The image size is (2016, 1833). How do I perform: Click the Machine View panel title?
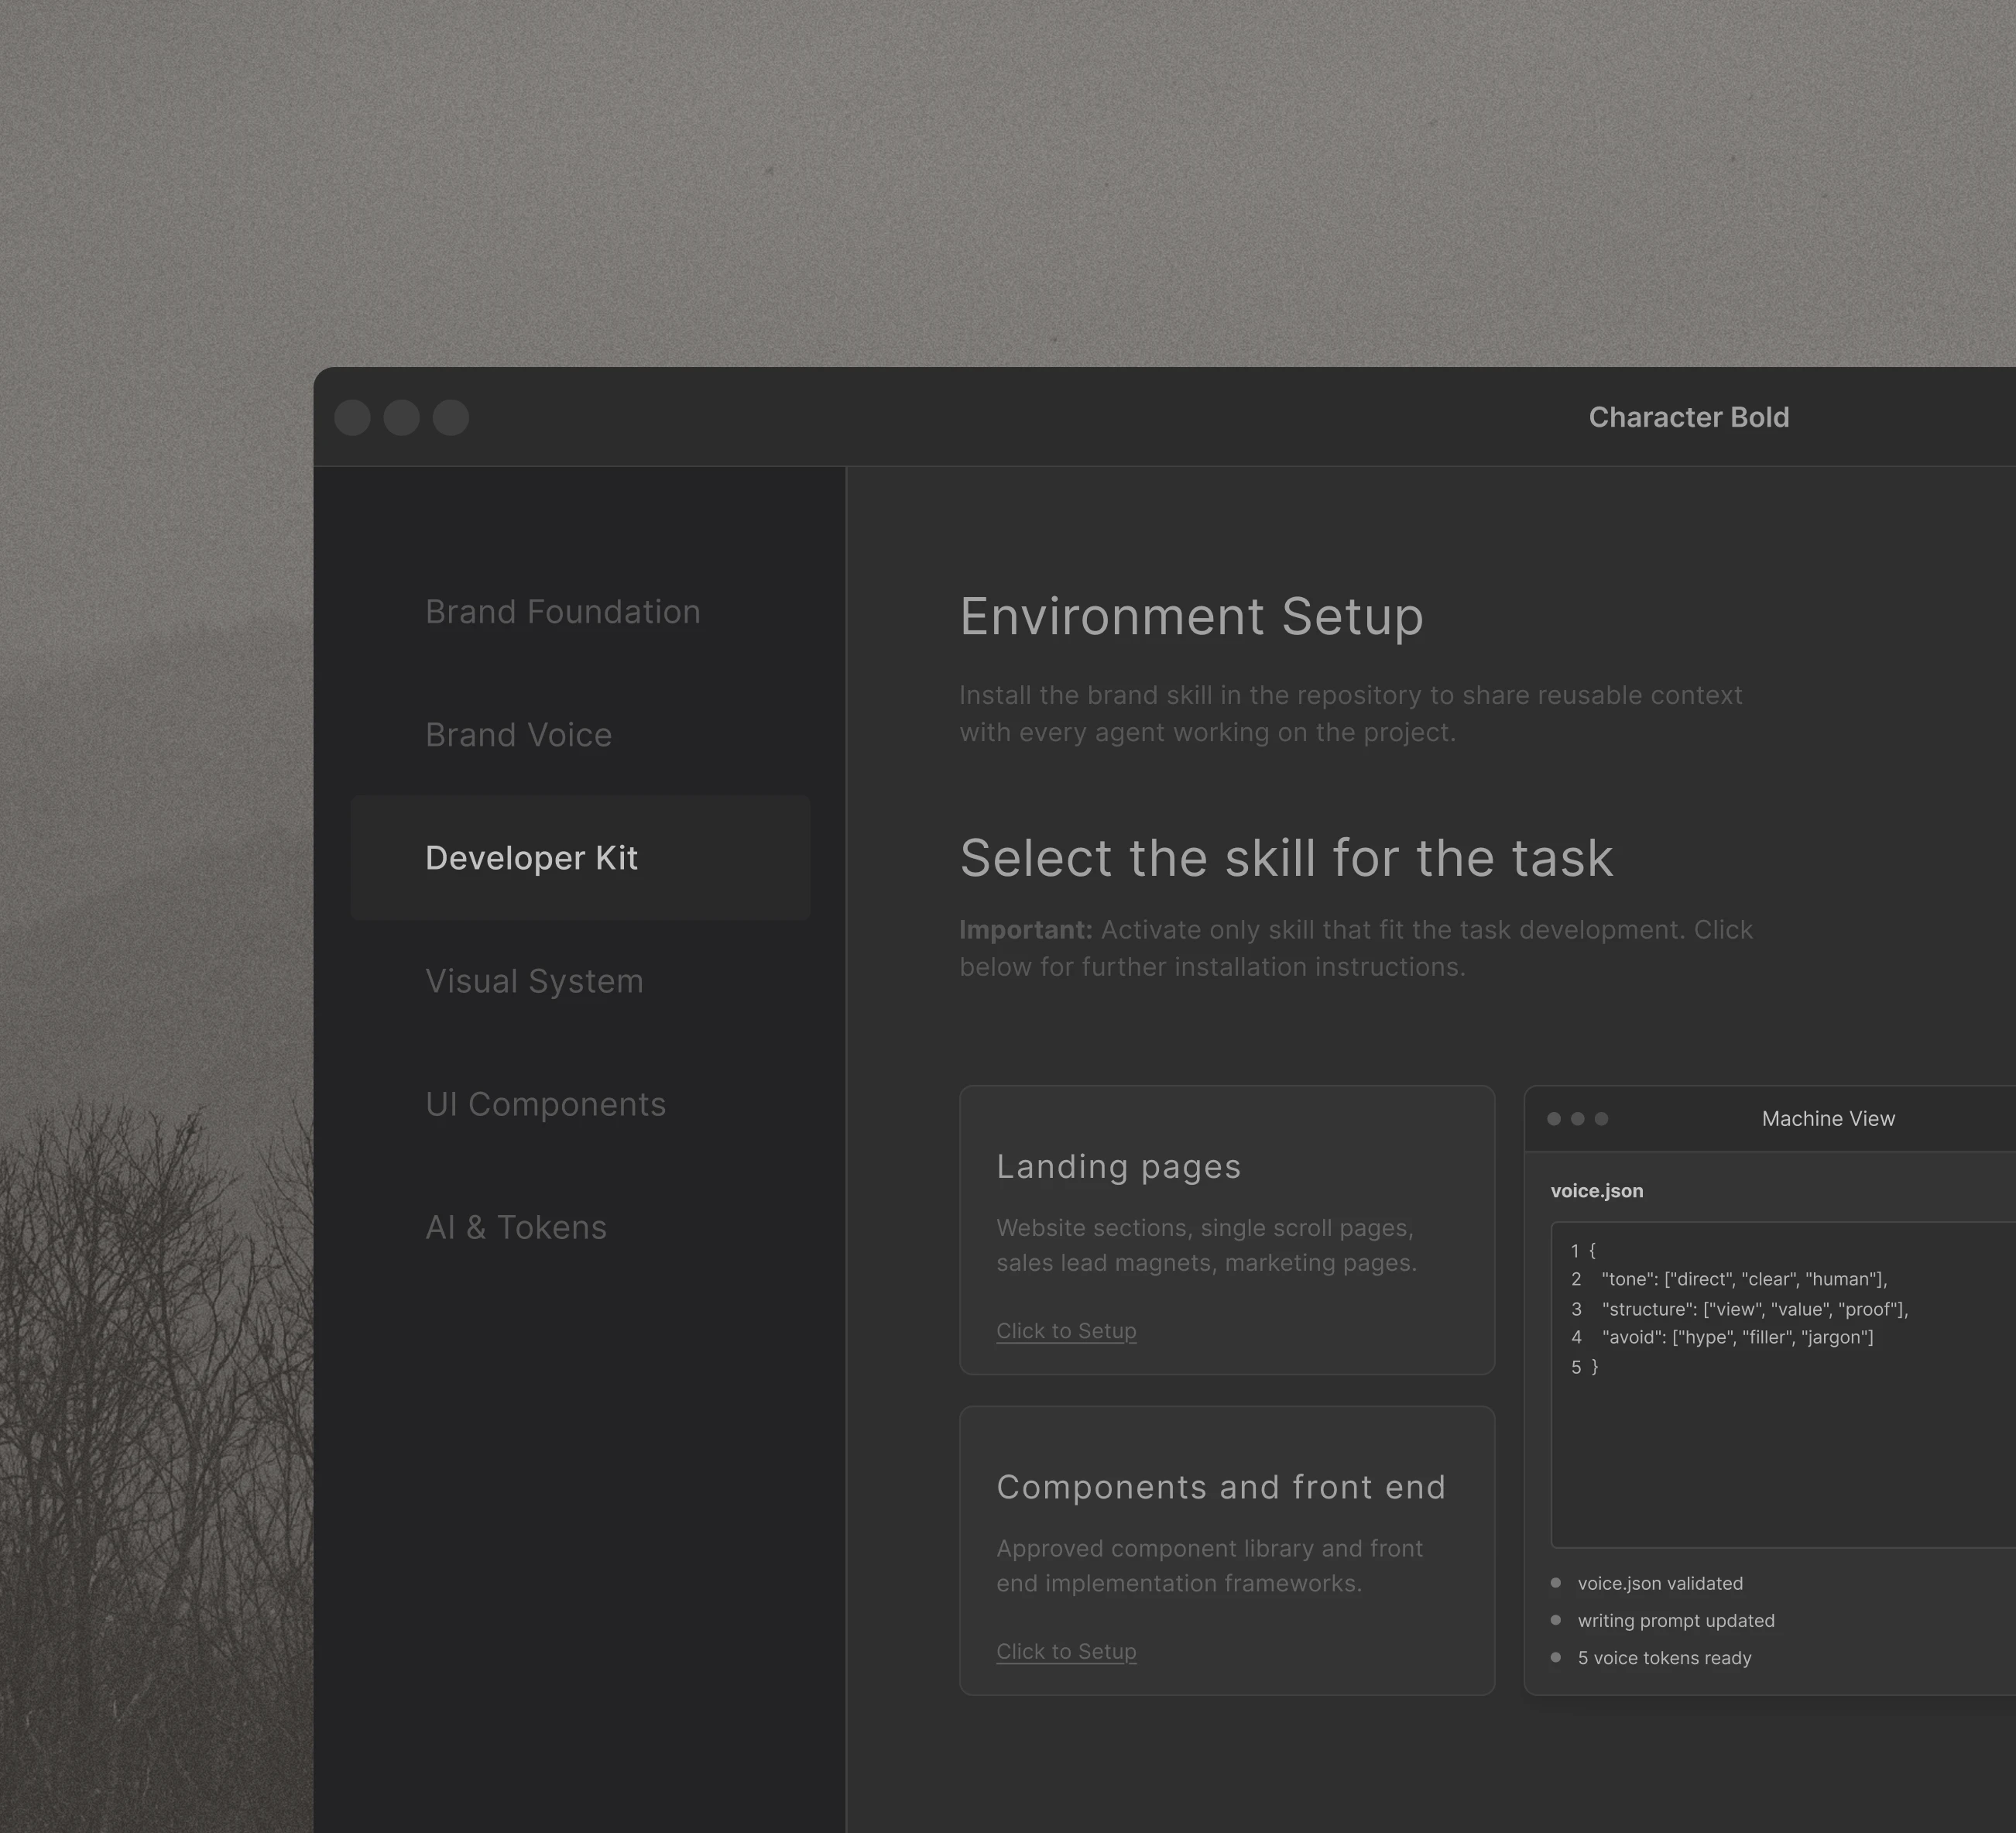coord(1828,1119)
